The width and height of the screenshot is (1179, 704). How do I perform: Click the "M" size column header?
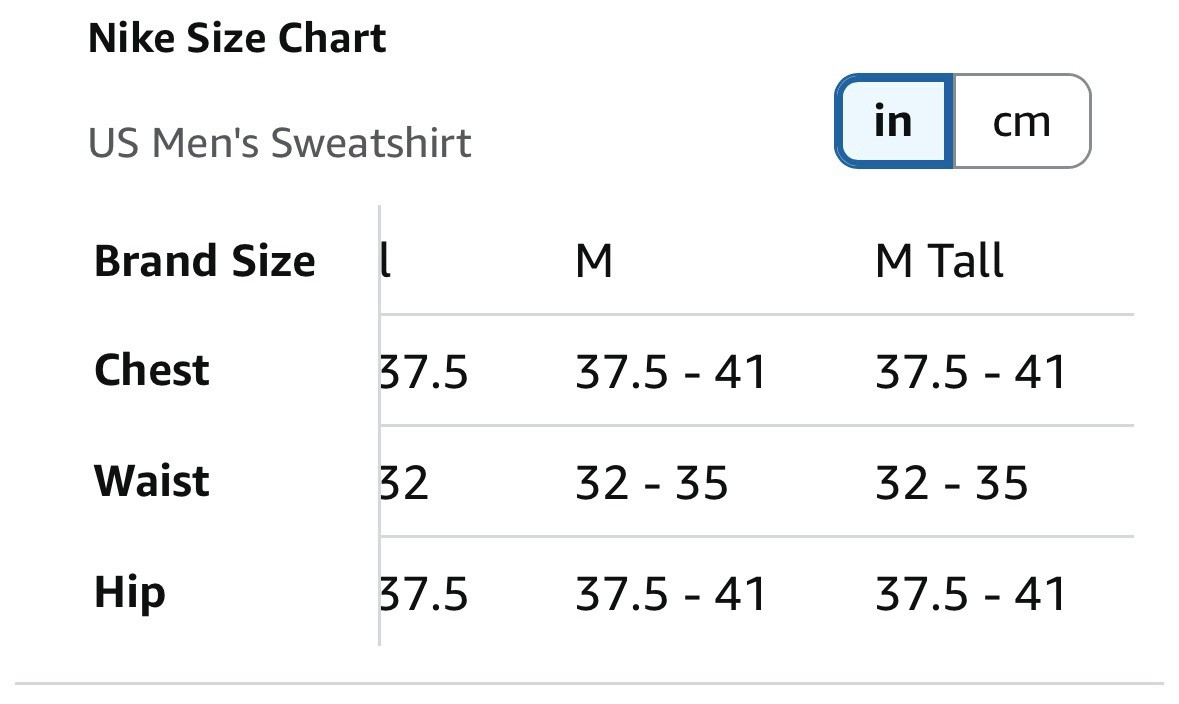[594, 262]
